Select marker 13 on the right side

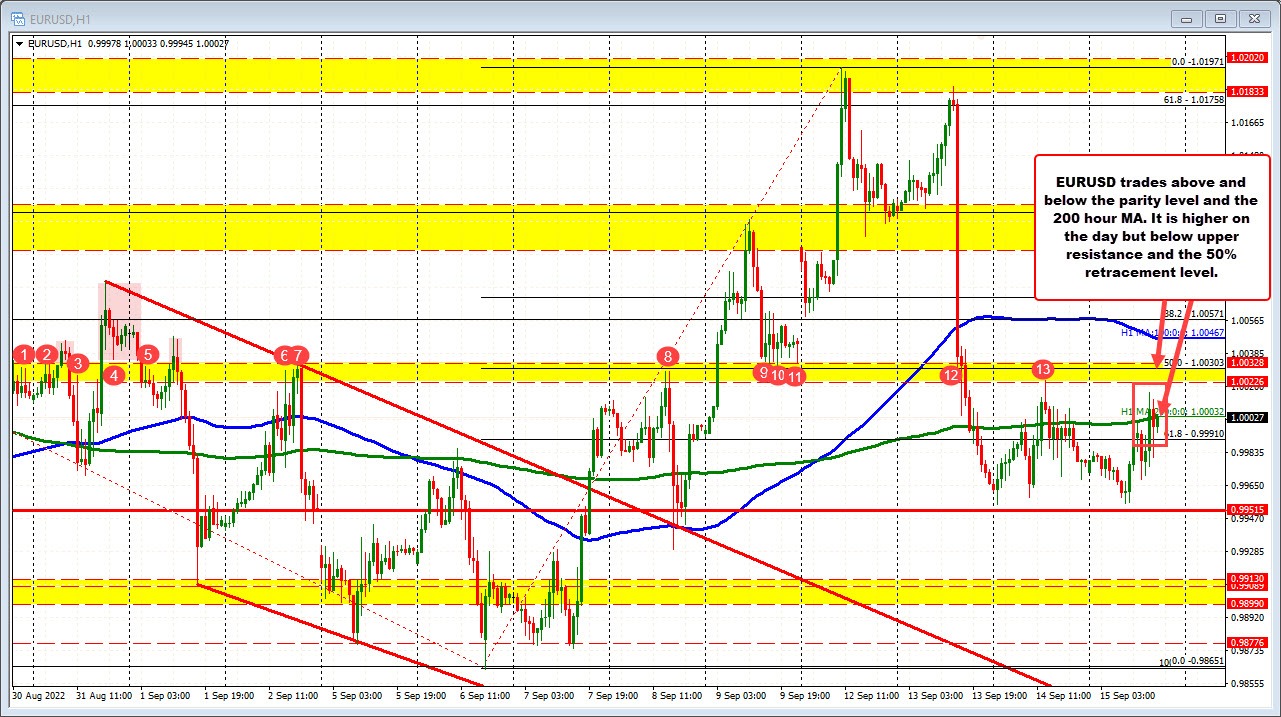click(x=1044, y=369)
